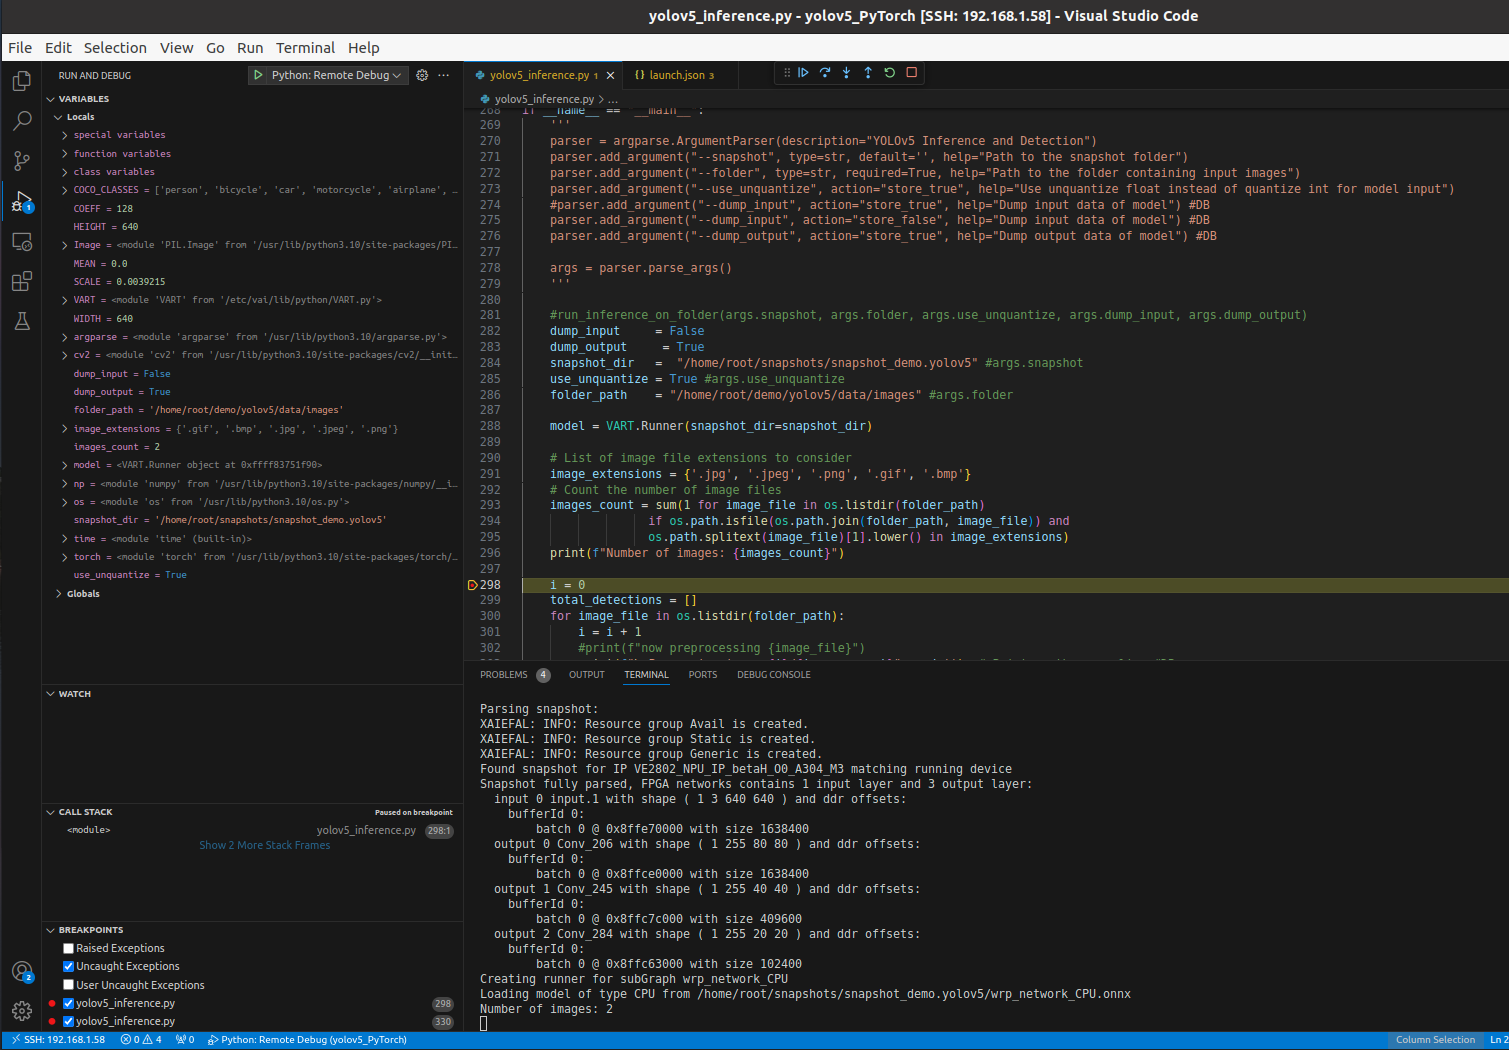Enable User Uncaught Exceptions checkbox
Screen dimensions: 1509x1050
click(69, 985)
